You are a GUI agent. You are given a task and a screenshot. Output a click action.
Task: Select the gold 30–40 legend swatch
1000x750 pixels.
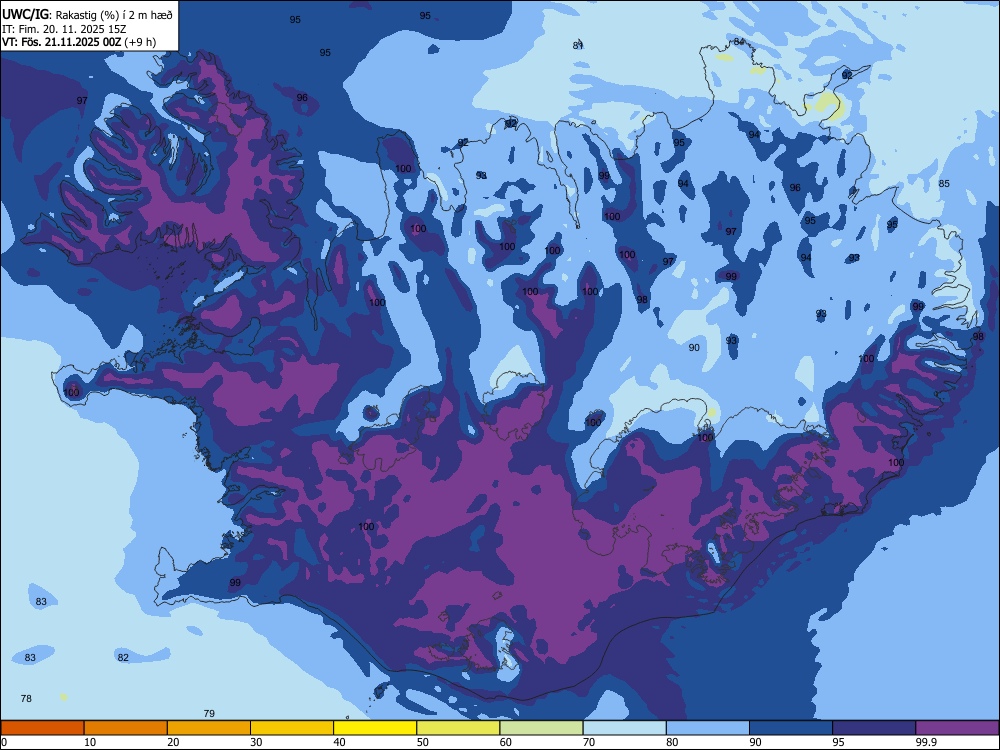point(292,728)
